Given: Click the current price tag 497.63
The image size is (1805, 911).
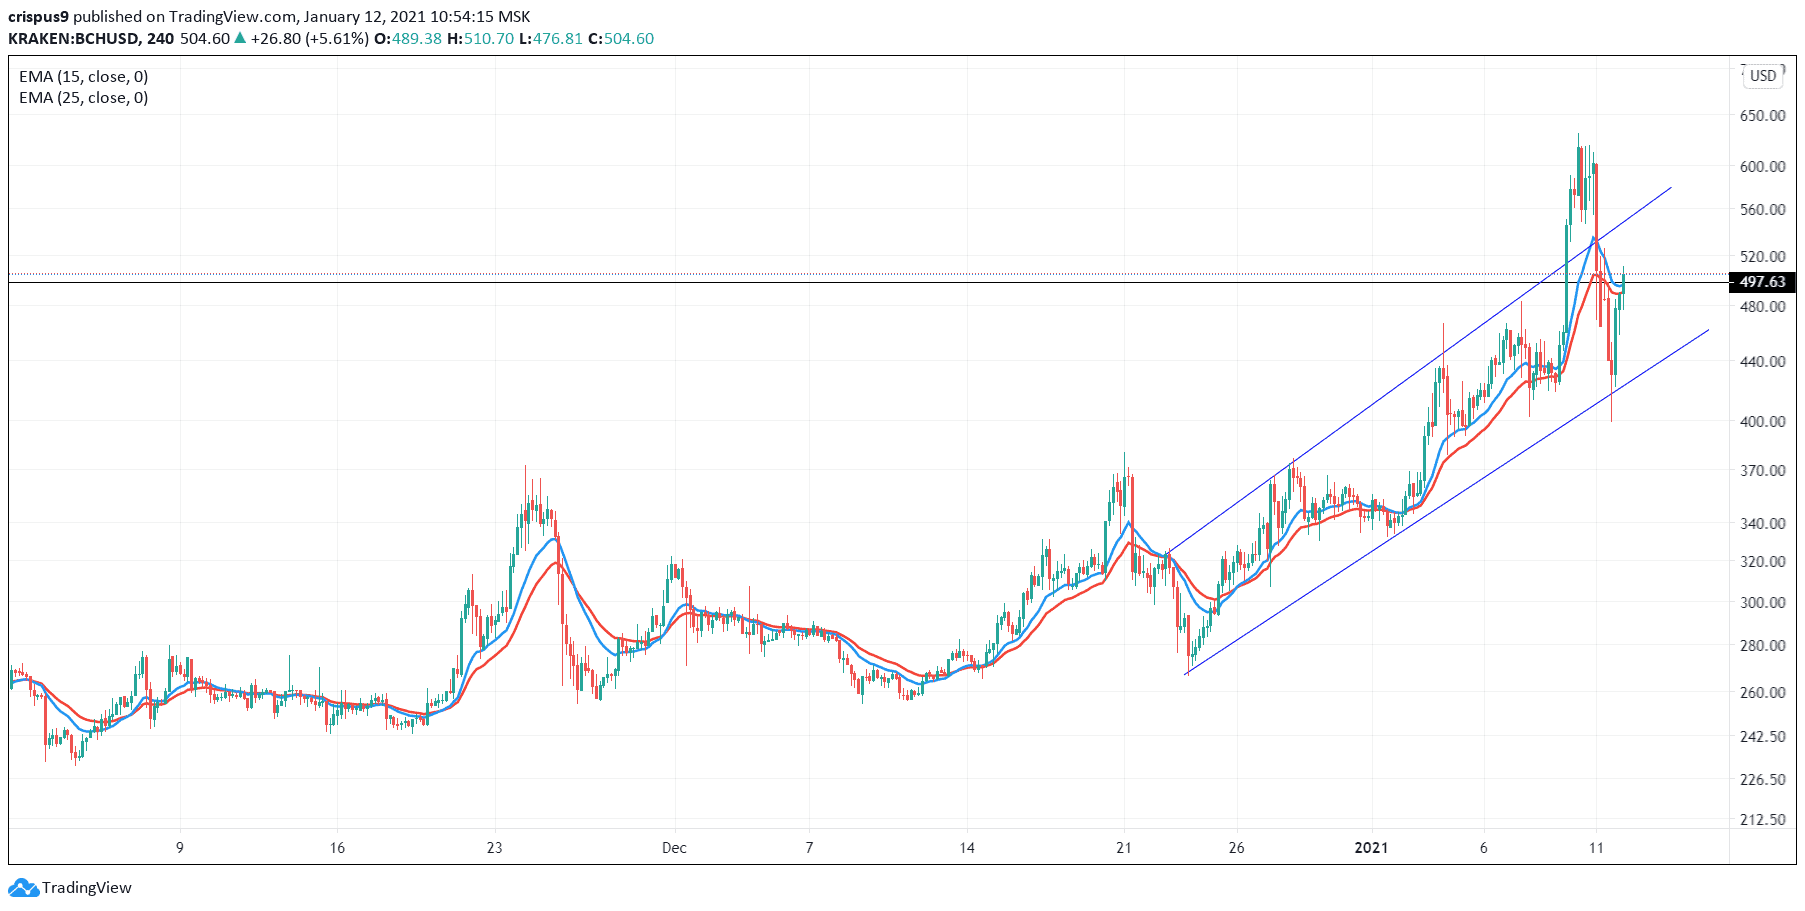Looking at the screenshot, I should coord(1762,282).
